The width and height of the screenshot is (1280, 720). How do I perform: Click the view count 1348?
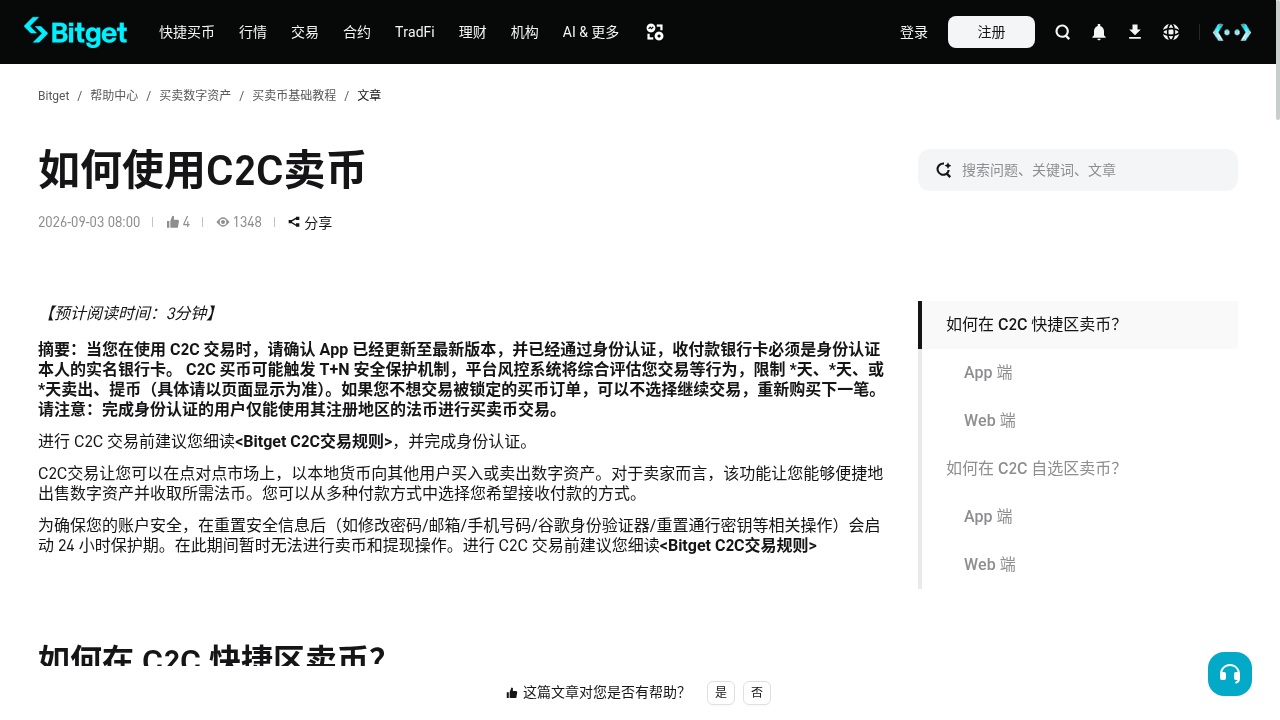(239, 222)
